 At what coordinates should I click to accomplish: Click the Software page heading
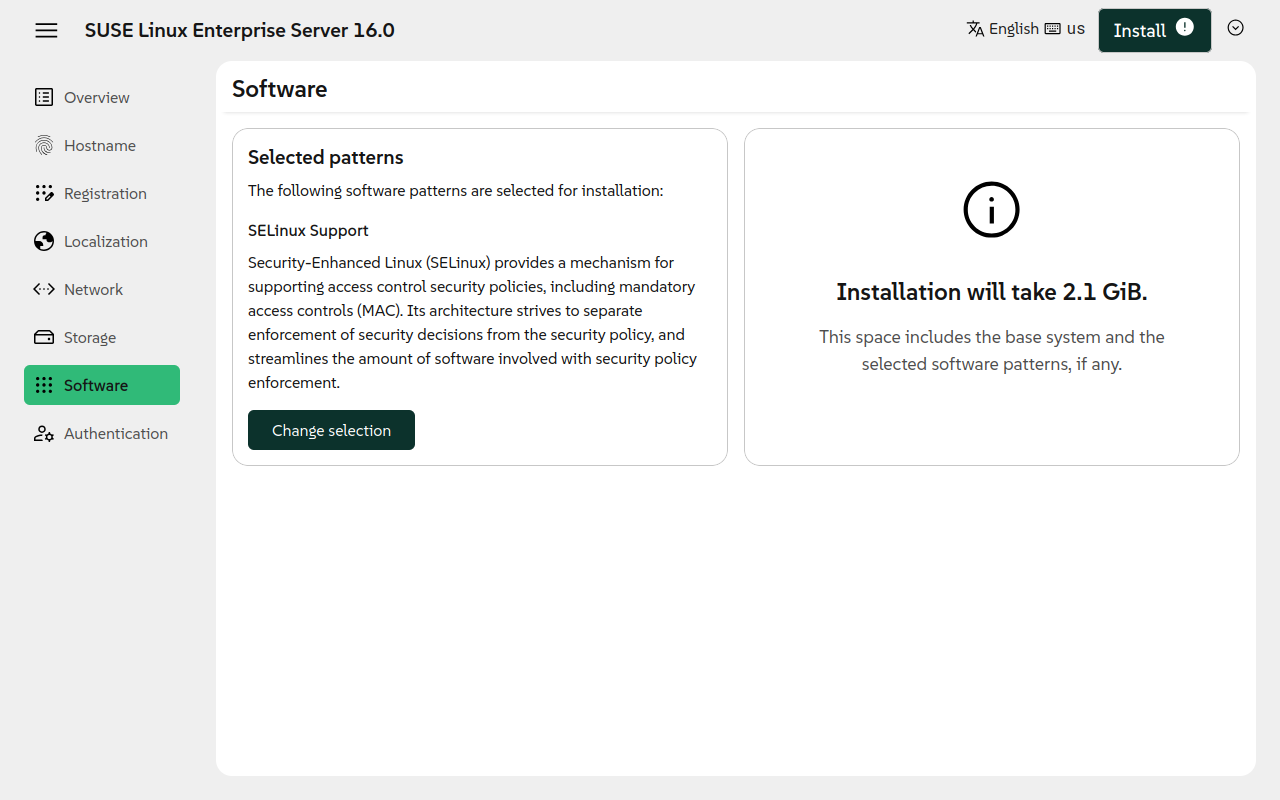click(279, 89)
